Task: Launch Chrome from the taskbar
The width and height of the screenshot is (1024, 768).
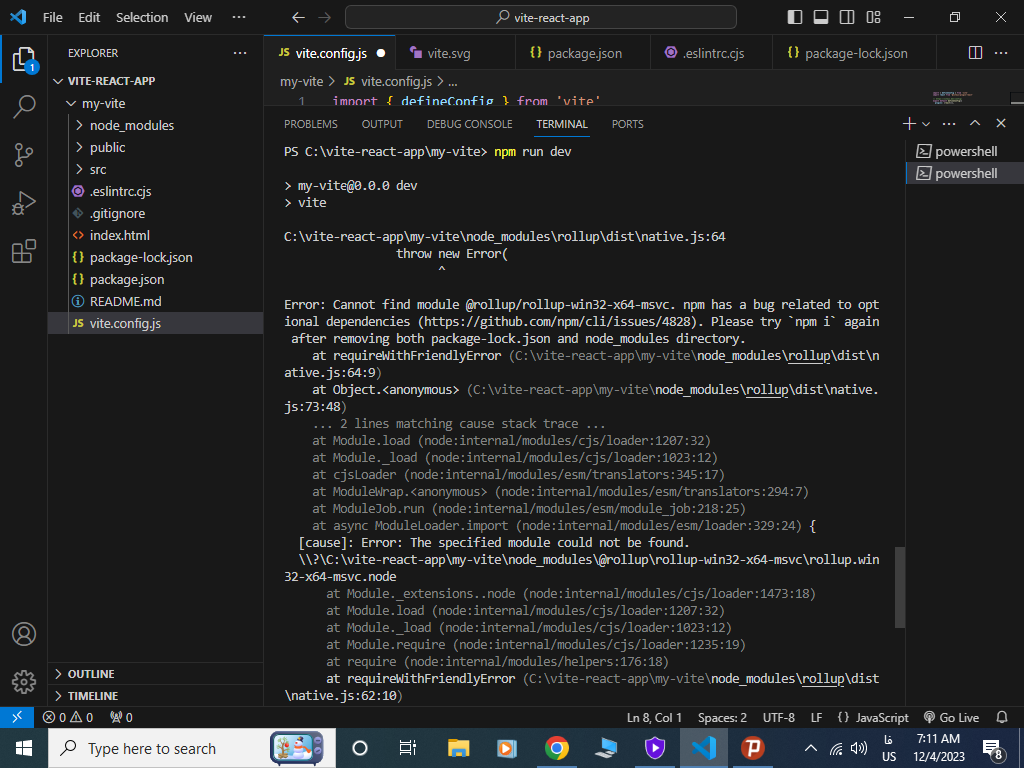Action: [x=557, y=748]
